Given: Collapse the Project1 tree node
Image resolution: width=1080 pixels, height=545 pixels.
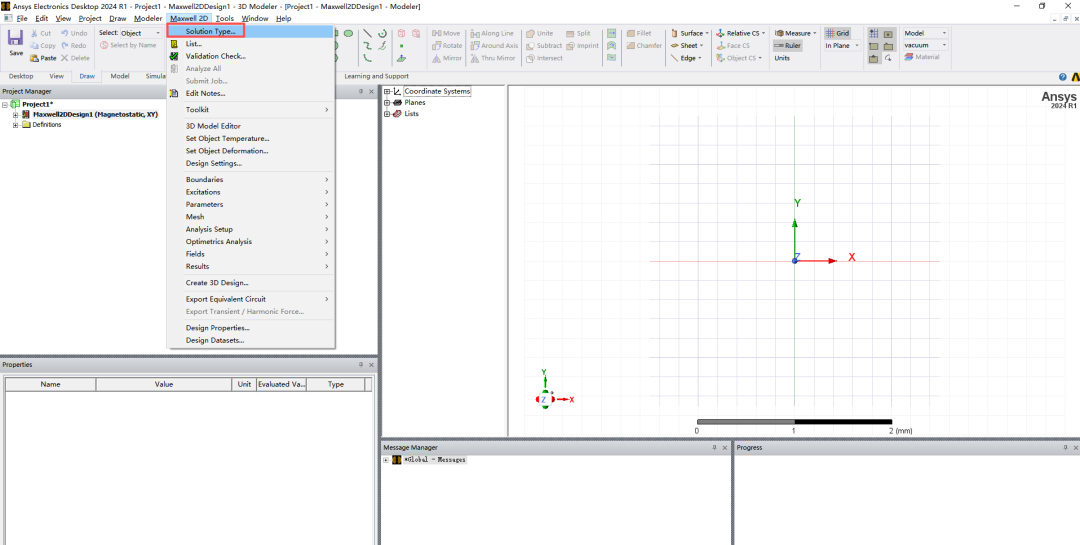Looking at the screenshot, I should click(6, 104).
